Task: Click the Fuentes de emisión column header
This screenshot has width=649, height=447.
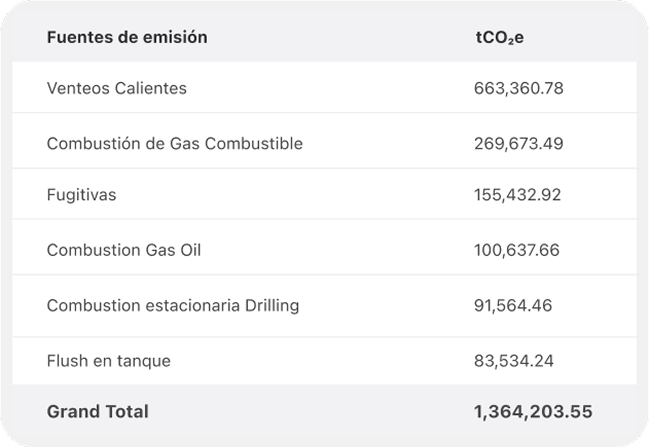Action: tap(127, 37)
